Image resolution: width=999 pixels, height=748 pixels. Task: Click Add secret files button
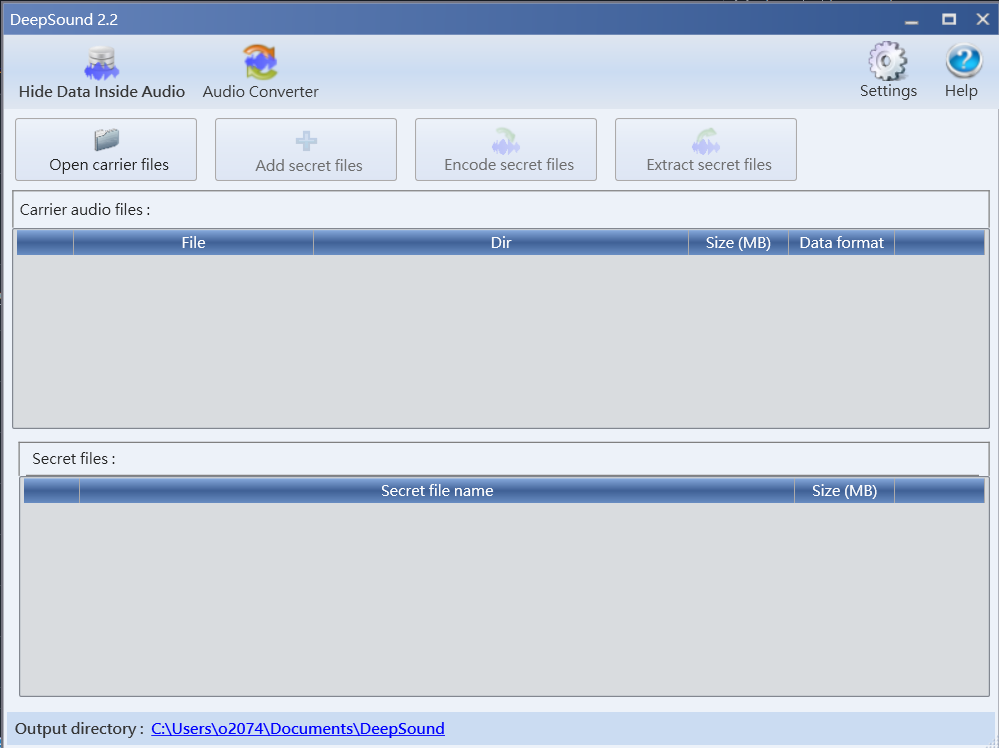(x=306, y=150)
